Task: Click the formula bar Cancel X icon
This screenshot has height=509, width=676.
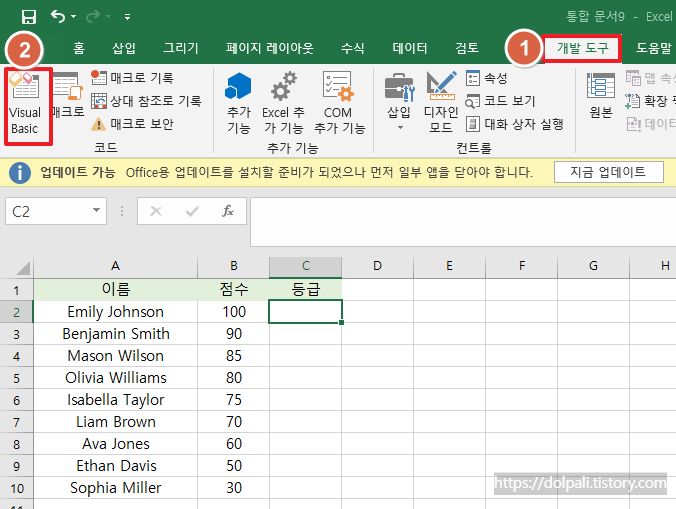Action: [x=156, y=211]
